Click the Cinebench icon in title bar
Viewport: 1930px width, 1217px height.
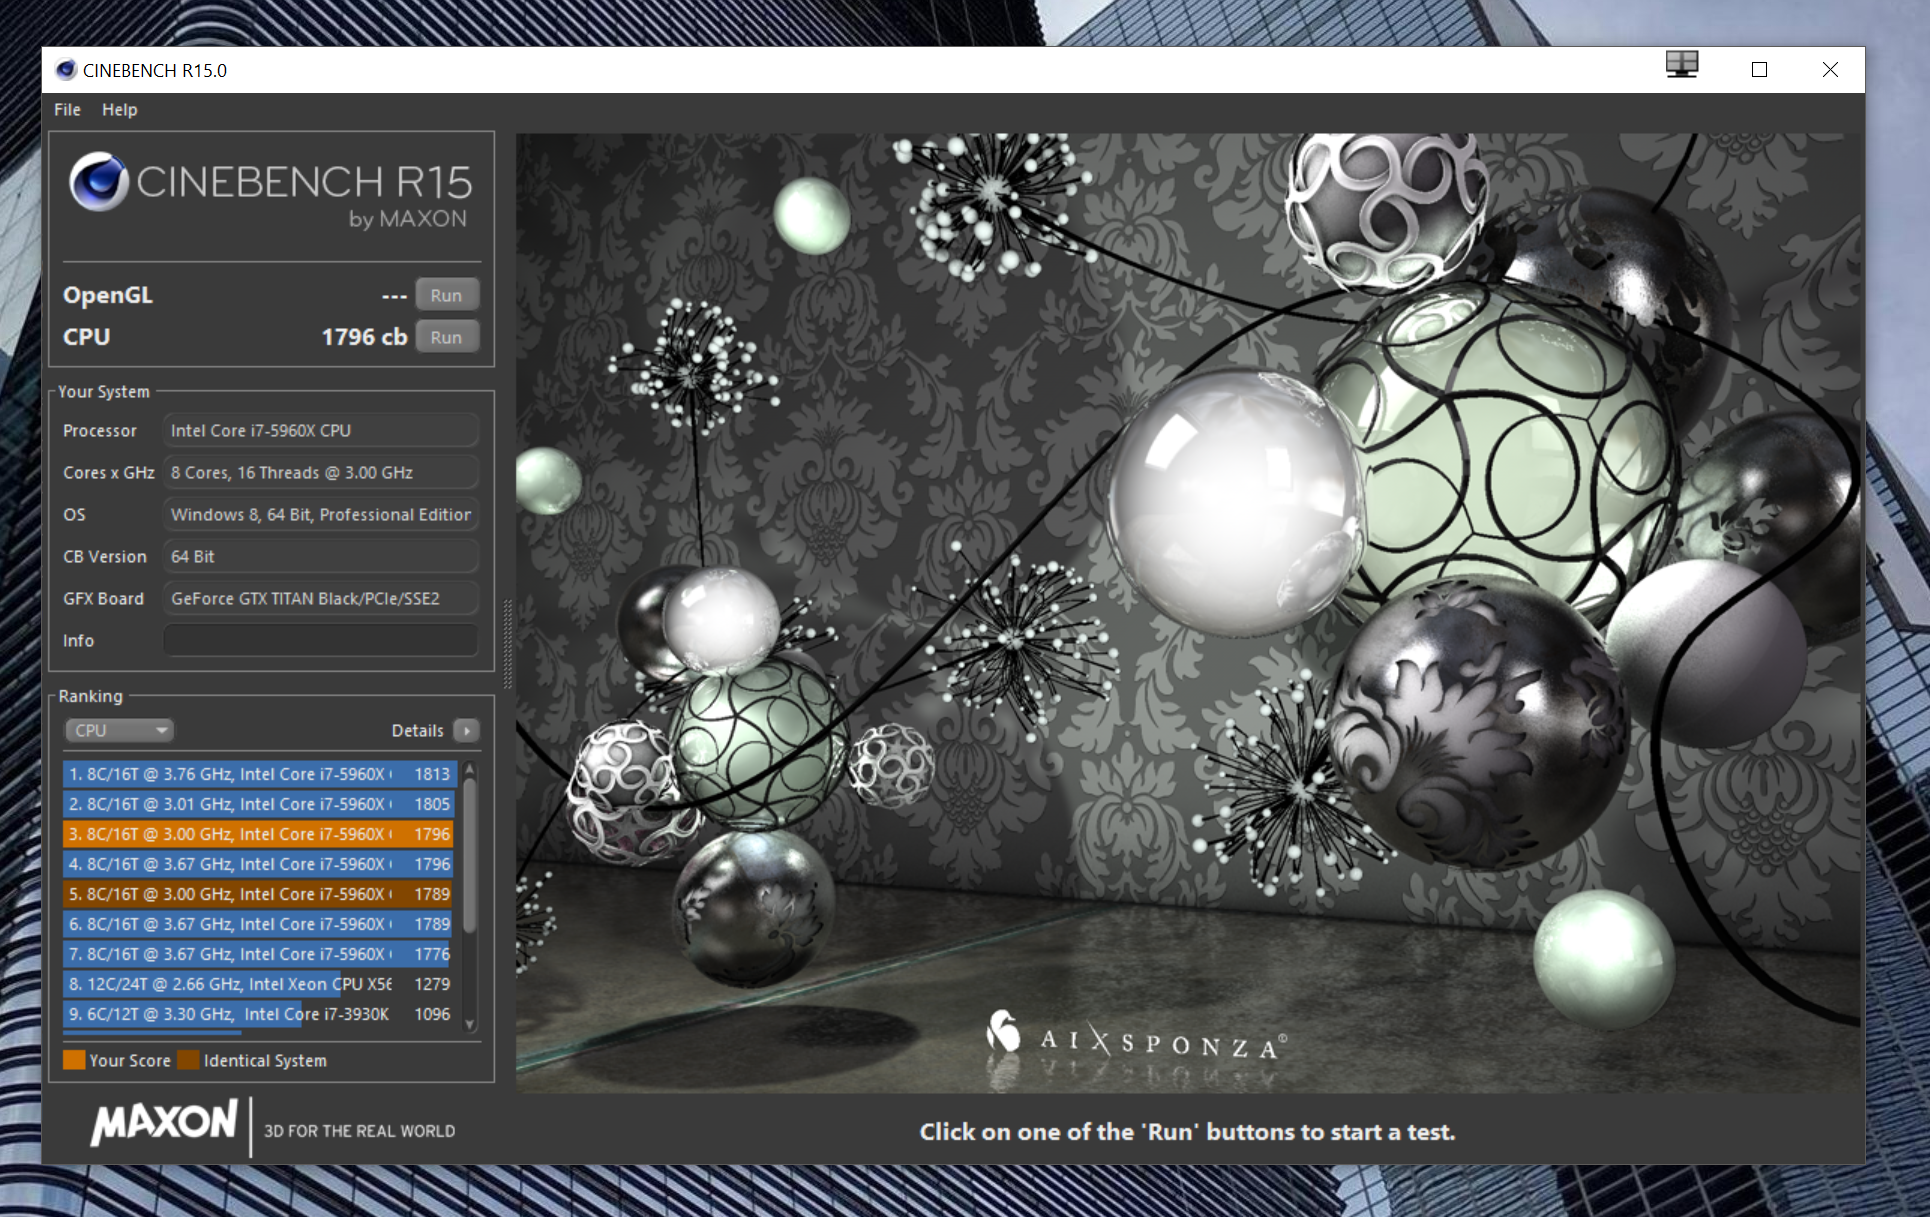pyautogui.click(x=66, y=70)
